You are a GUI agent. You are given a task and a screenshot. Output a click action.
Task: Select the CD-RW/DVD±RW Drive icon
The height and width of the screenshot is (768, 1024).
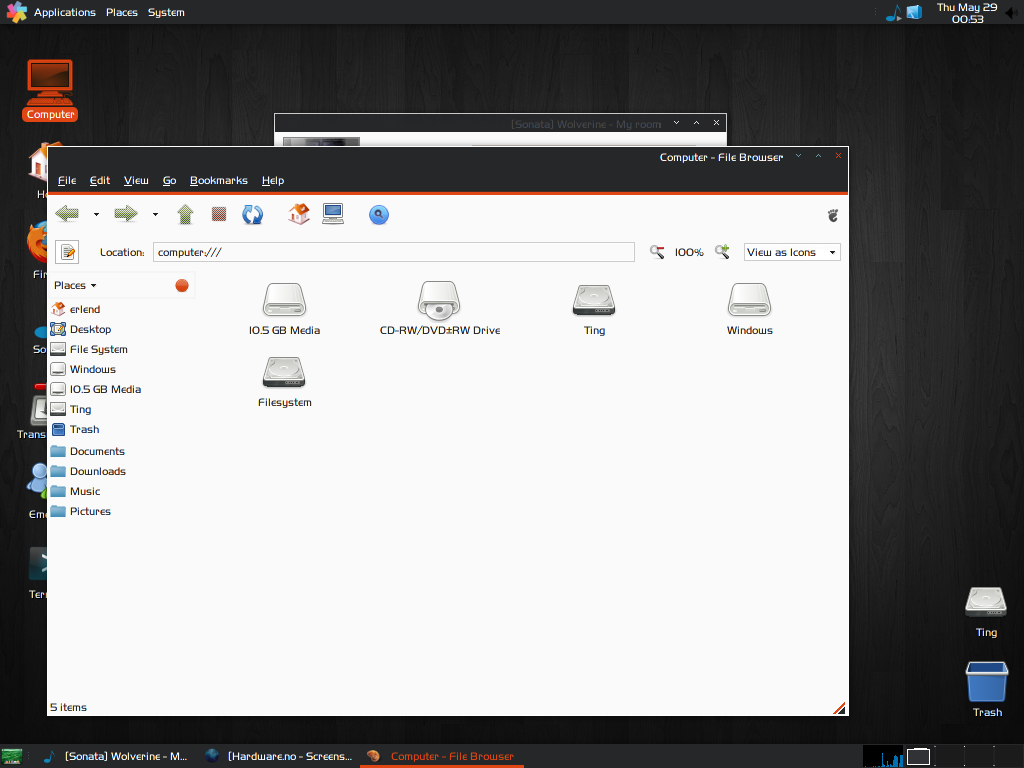tap(440, 300)
